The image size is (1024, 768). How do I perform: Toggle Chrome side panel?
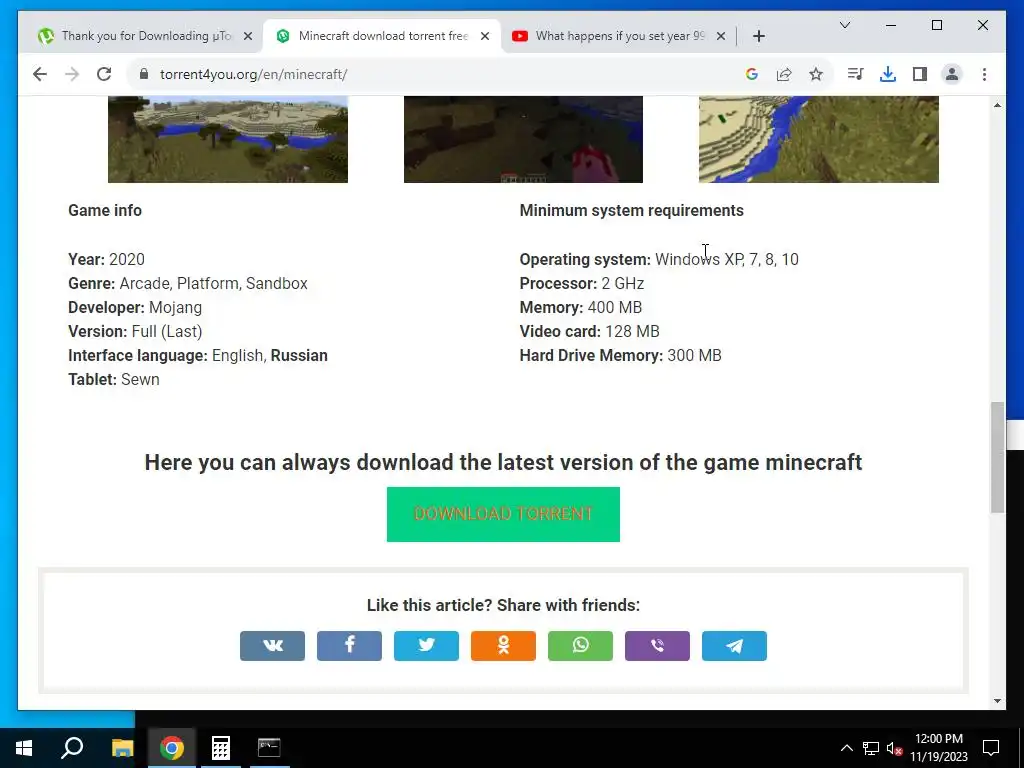coord(920,74)
